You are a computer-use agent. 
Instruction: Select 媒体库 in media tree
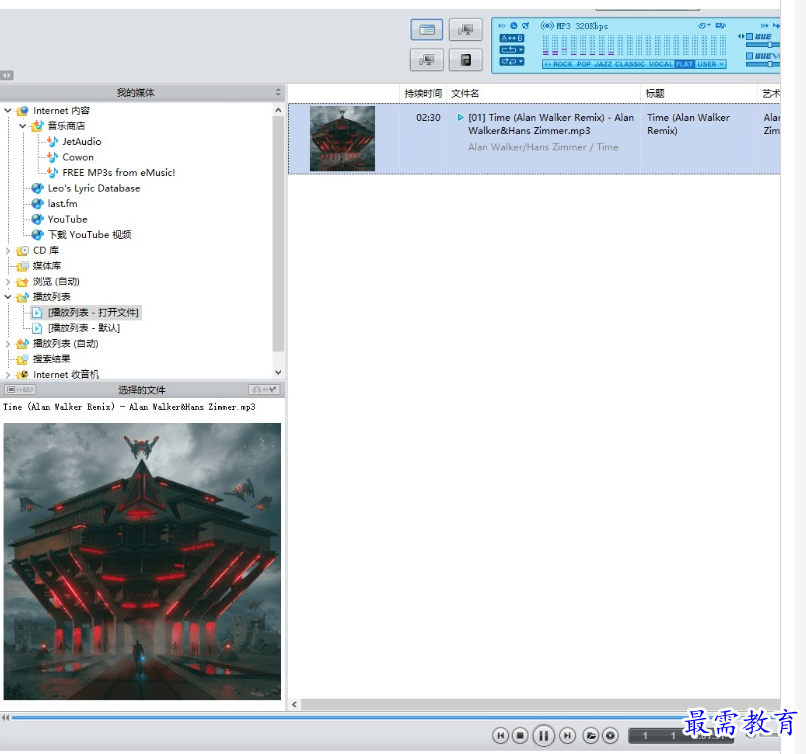pyautogui.click(x=46, y=266)
